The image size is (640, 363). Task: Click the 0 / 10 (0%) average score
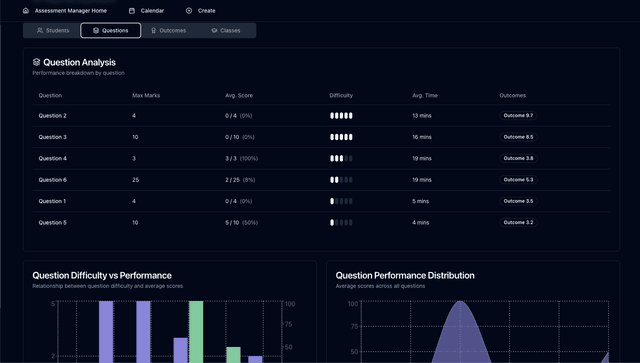(x=240, y=137)
